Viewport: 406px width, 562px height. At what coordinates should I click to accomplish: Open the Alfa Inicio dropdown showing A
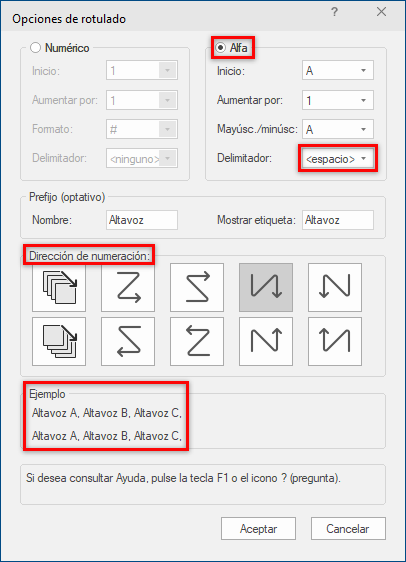coord(338,70)
